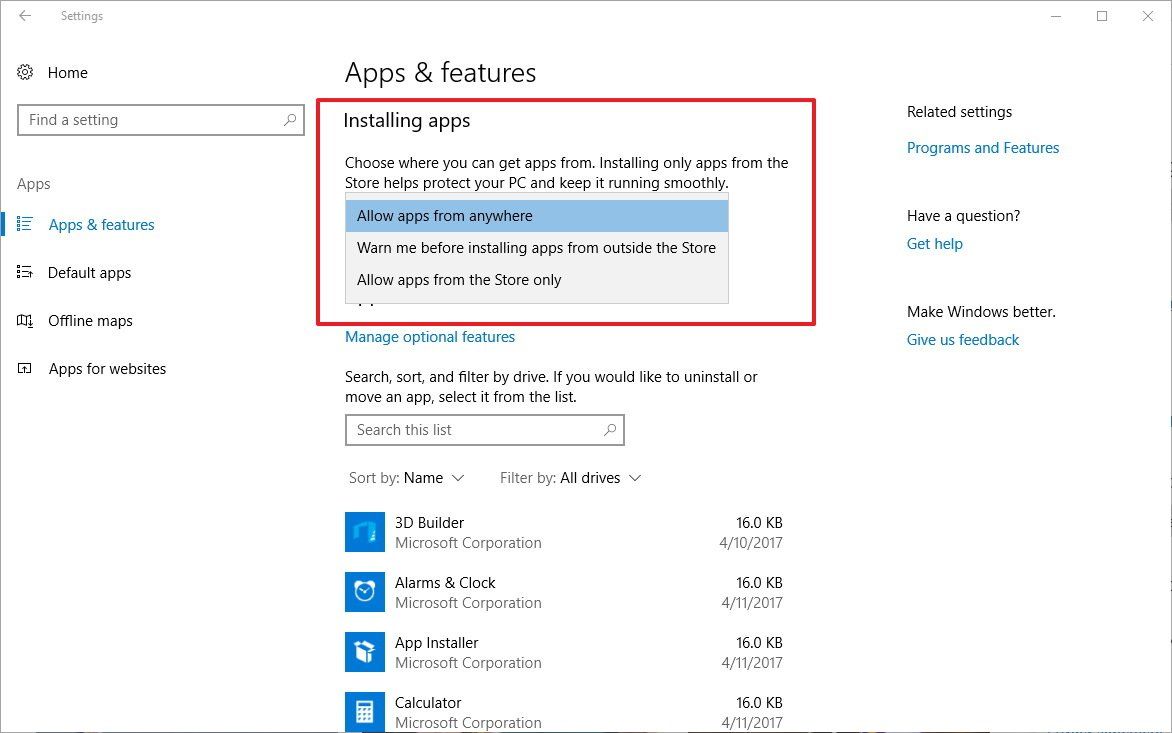1172x733 pixels.
Task: Click the Apps for websites sidebar icon
Action: click(26, 369)
